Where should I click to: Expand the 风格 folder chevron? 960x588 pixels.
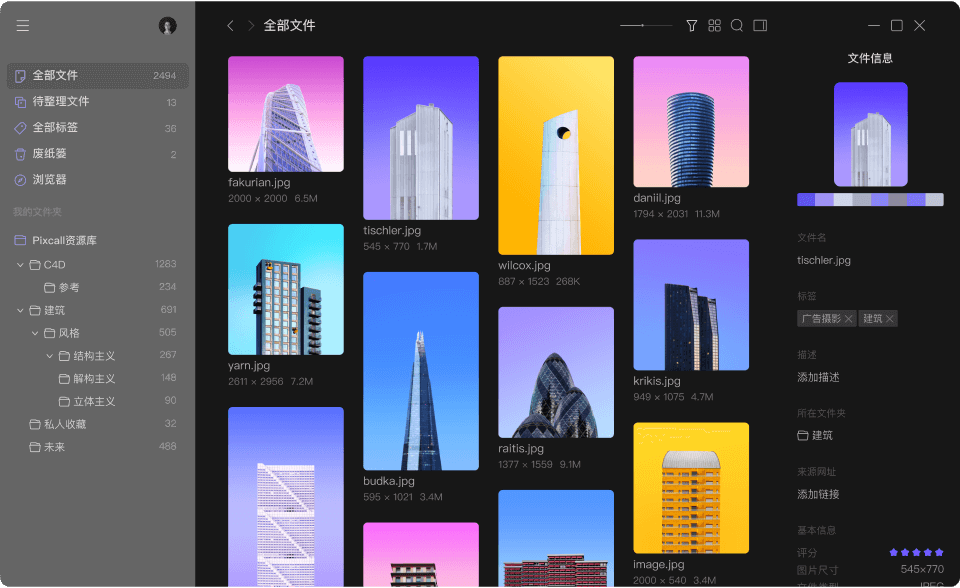34,332
